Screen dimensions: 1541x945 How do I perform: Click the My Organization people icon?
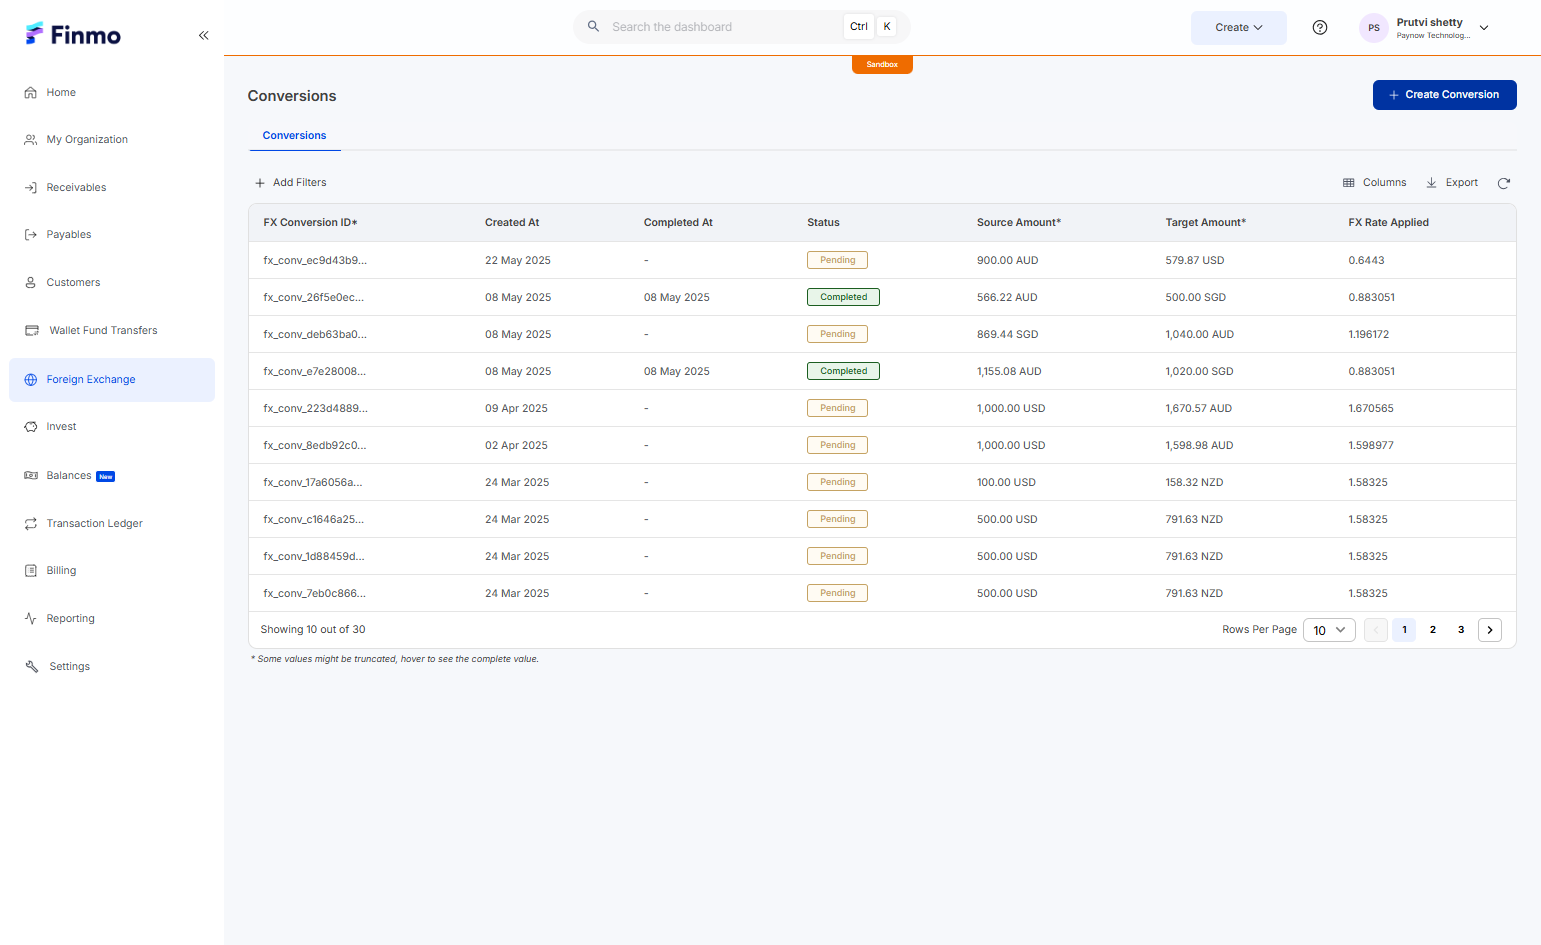click(x=31, y=140)
